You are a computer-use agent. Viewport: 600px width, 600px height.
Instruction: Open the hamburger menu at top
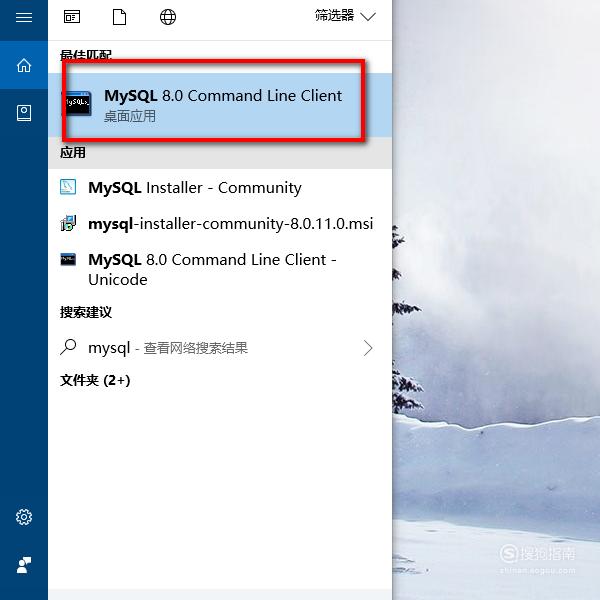pos(24,17)
